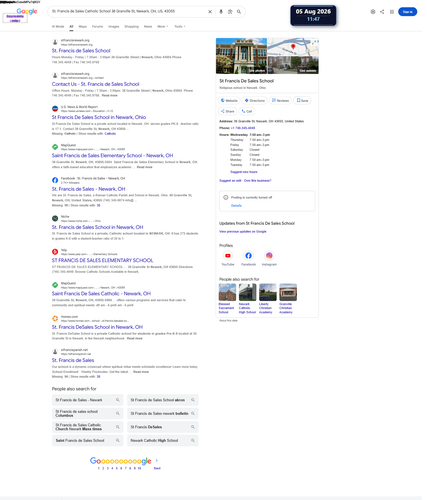427x500 pixels.
Task: Open U.S. News St Francis De Sales result
Action: (100, 118)
